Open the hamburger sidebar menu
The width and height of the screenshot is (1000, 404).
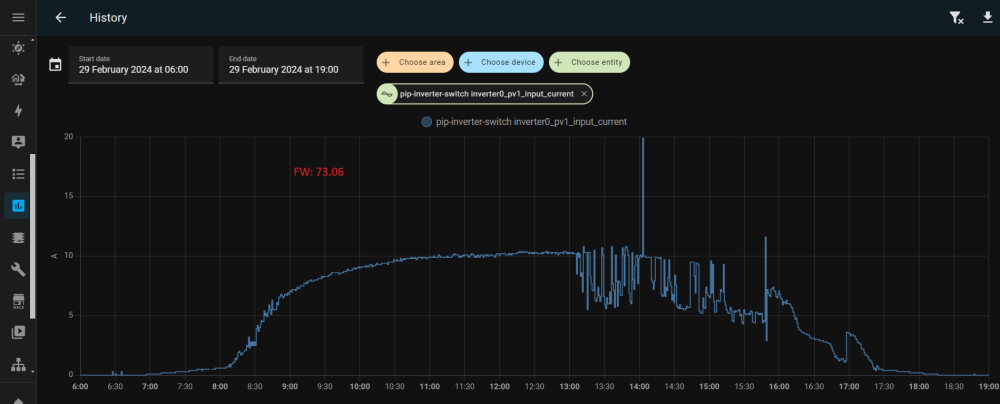[x=18, y=17]
